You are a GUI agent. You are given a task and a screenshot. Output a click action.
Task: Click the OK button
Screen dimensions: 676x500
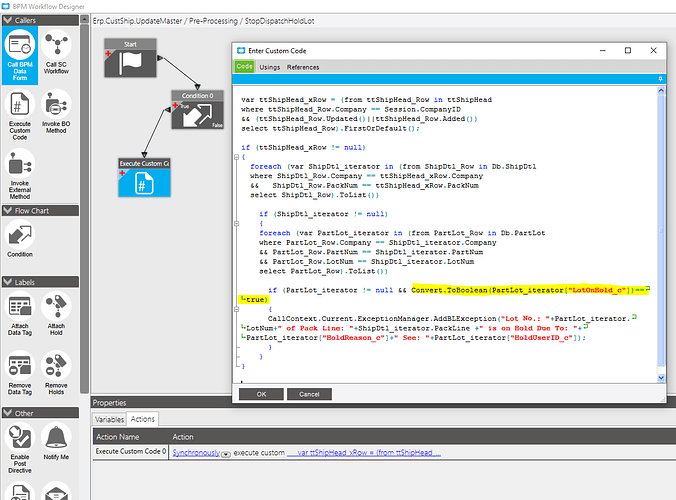tap(261, 394)
